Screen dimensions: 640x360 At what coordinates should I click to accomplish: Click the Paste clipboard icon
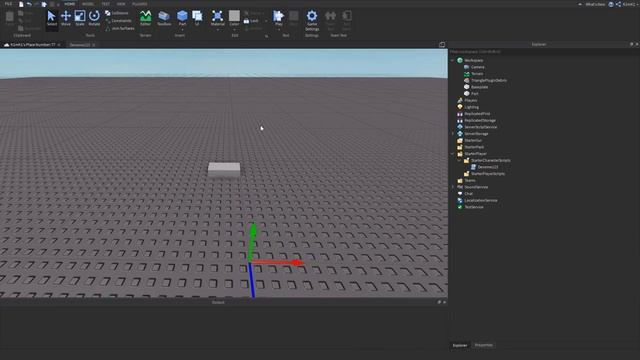point(9,18)
